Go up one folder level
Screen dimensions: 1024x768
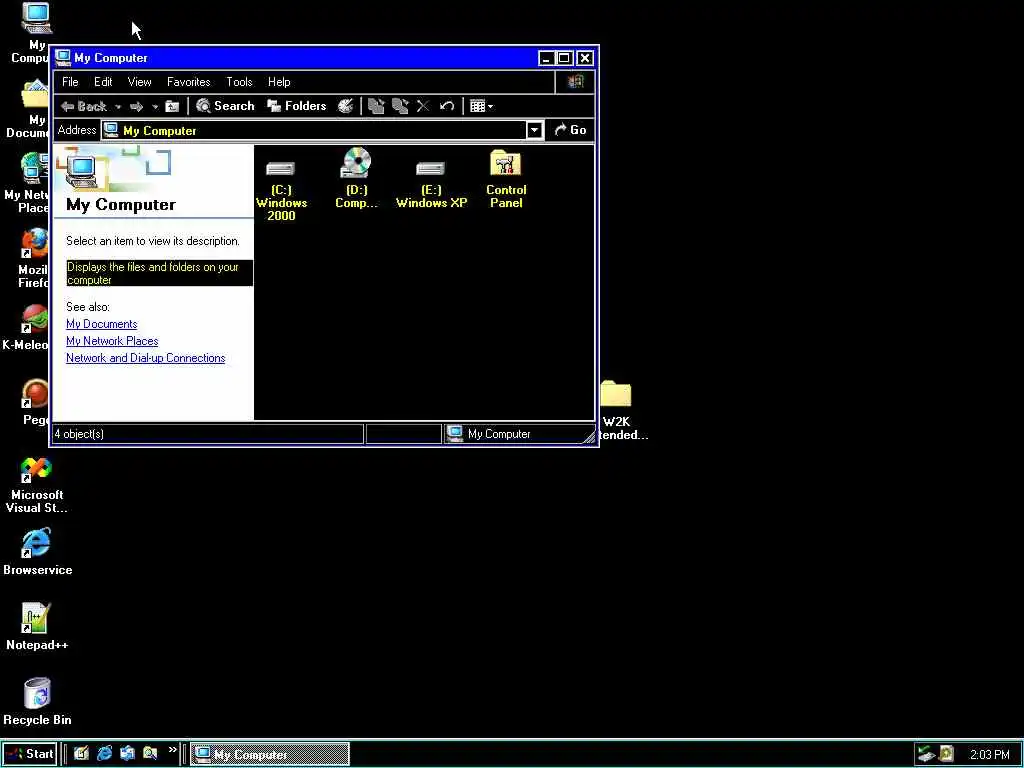(172, 106)
